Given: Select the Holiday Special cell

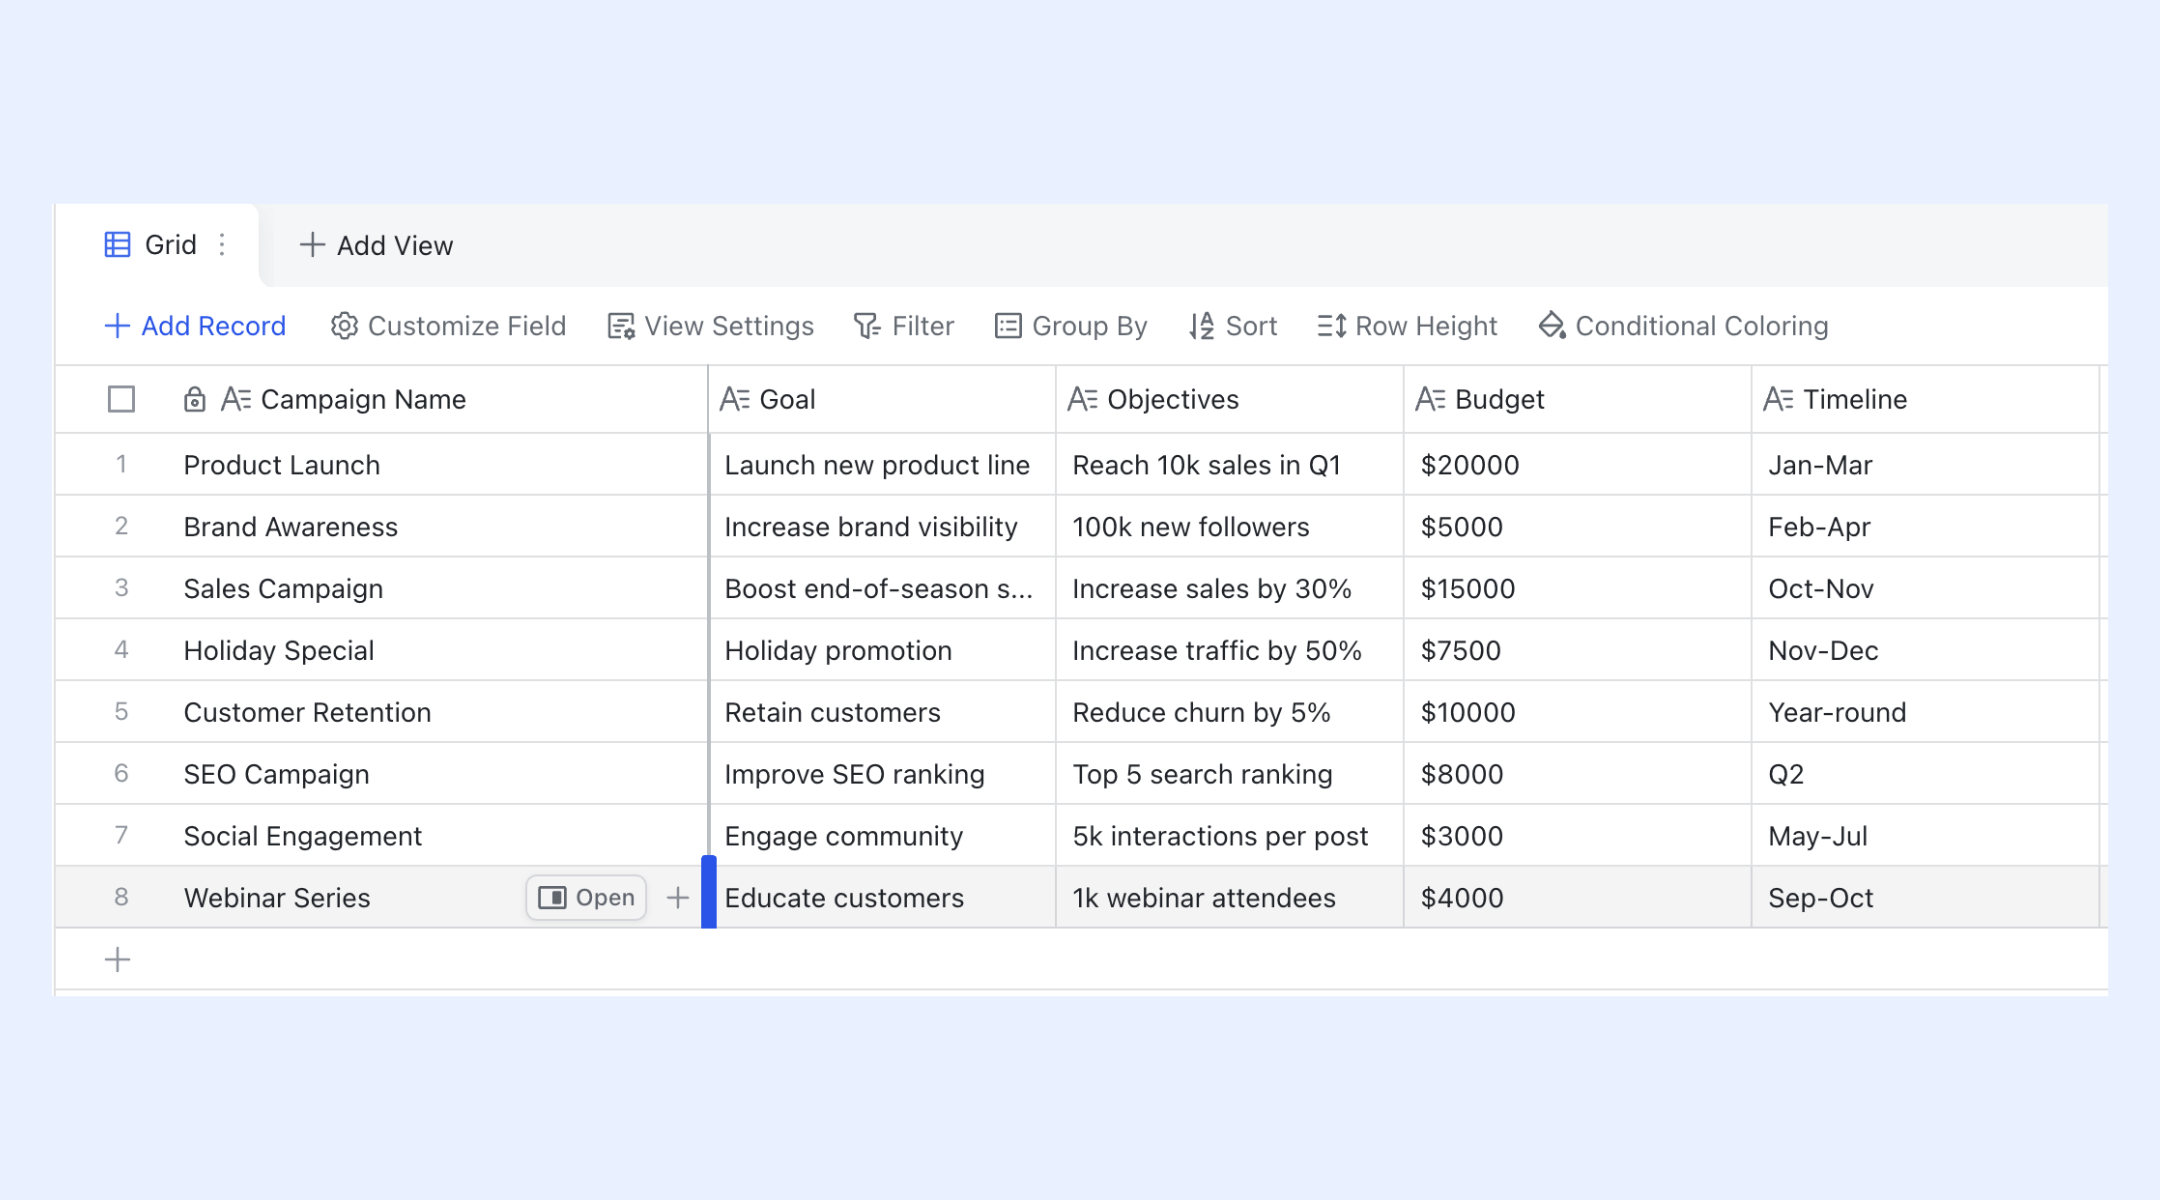Looking at the screenshot, I should coord(436,651).
